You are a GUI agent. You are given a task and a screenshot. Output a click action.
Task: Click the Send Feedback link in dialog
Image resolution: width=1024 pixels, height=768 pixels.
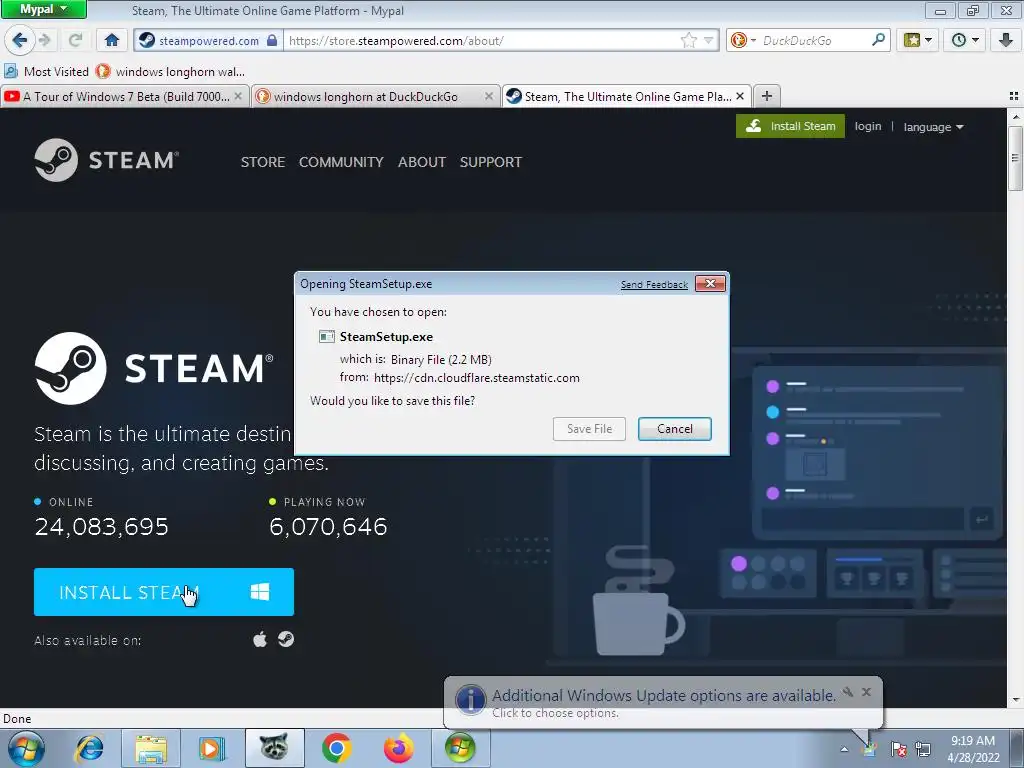point(654,285)
